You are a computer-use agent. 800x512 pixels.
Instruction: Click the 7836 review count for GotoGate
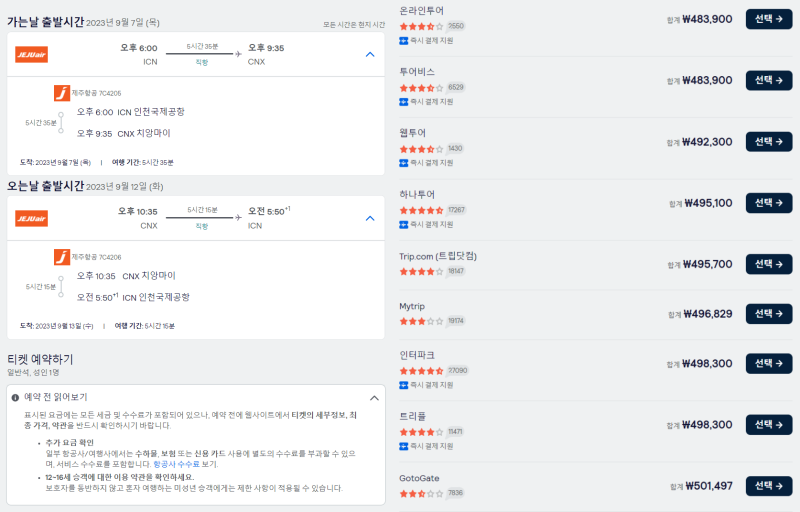[x=455, y=493]
